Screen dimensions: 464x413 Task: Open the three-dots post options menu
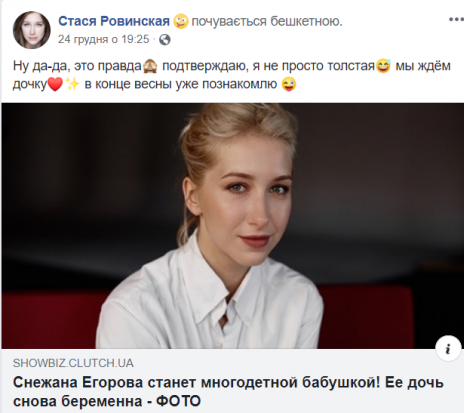pyautogui.click(x=456, y=20)
